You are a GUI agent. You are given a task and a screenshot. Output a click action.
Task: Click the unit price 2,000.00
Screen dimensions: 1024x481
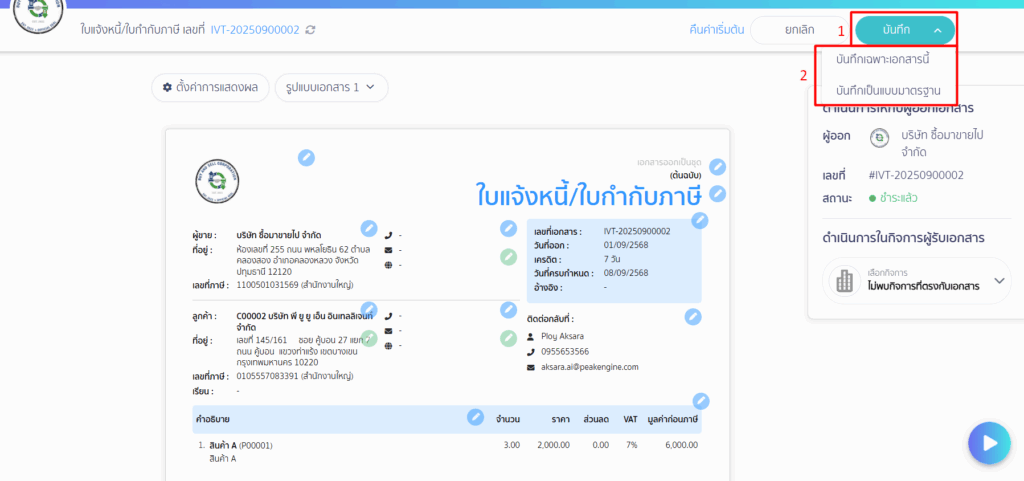[554, 445]
